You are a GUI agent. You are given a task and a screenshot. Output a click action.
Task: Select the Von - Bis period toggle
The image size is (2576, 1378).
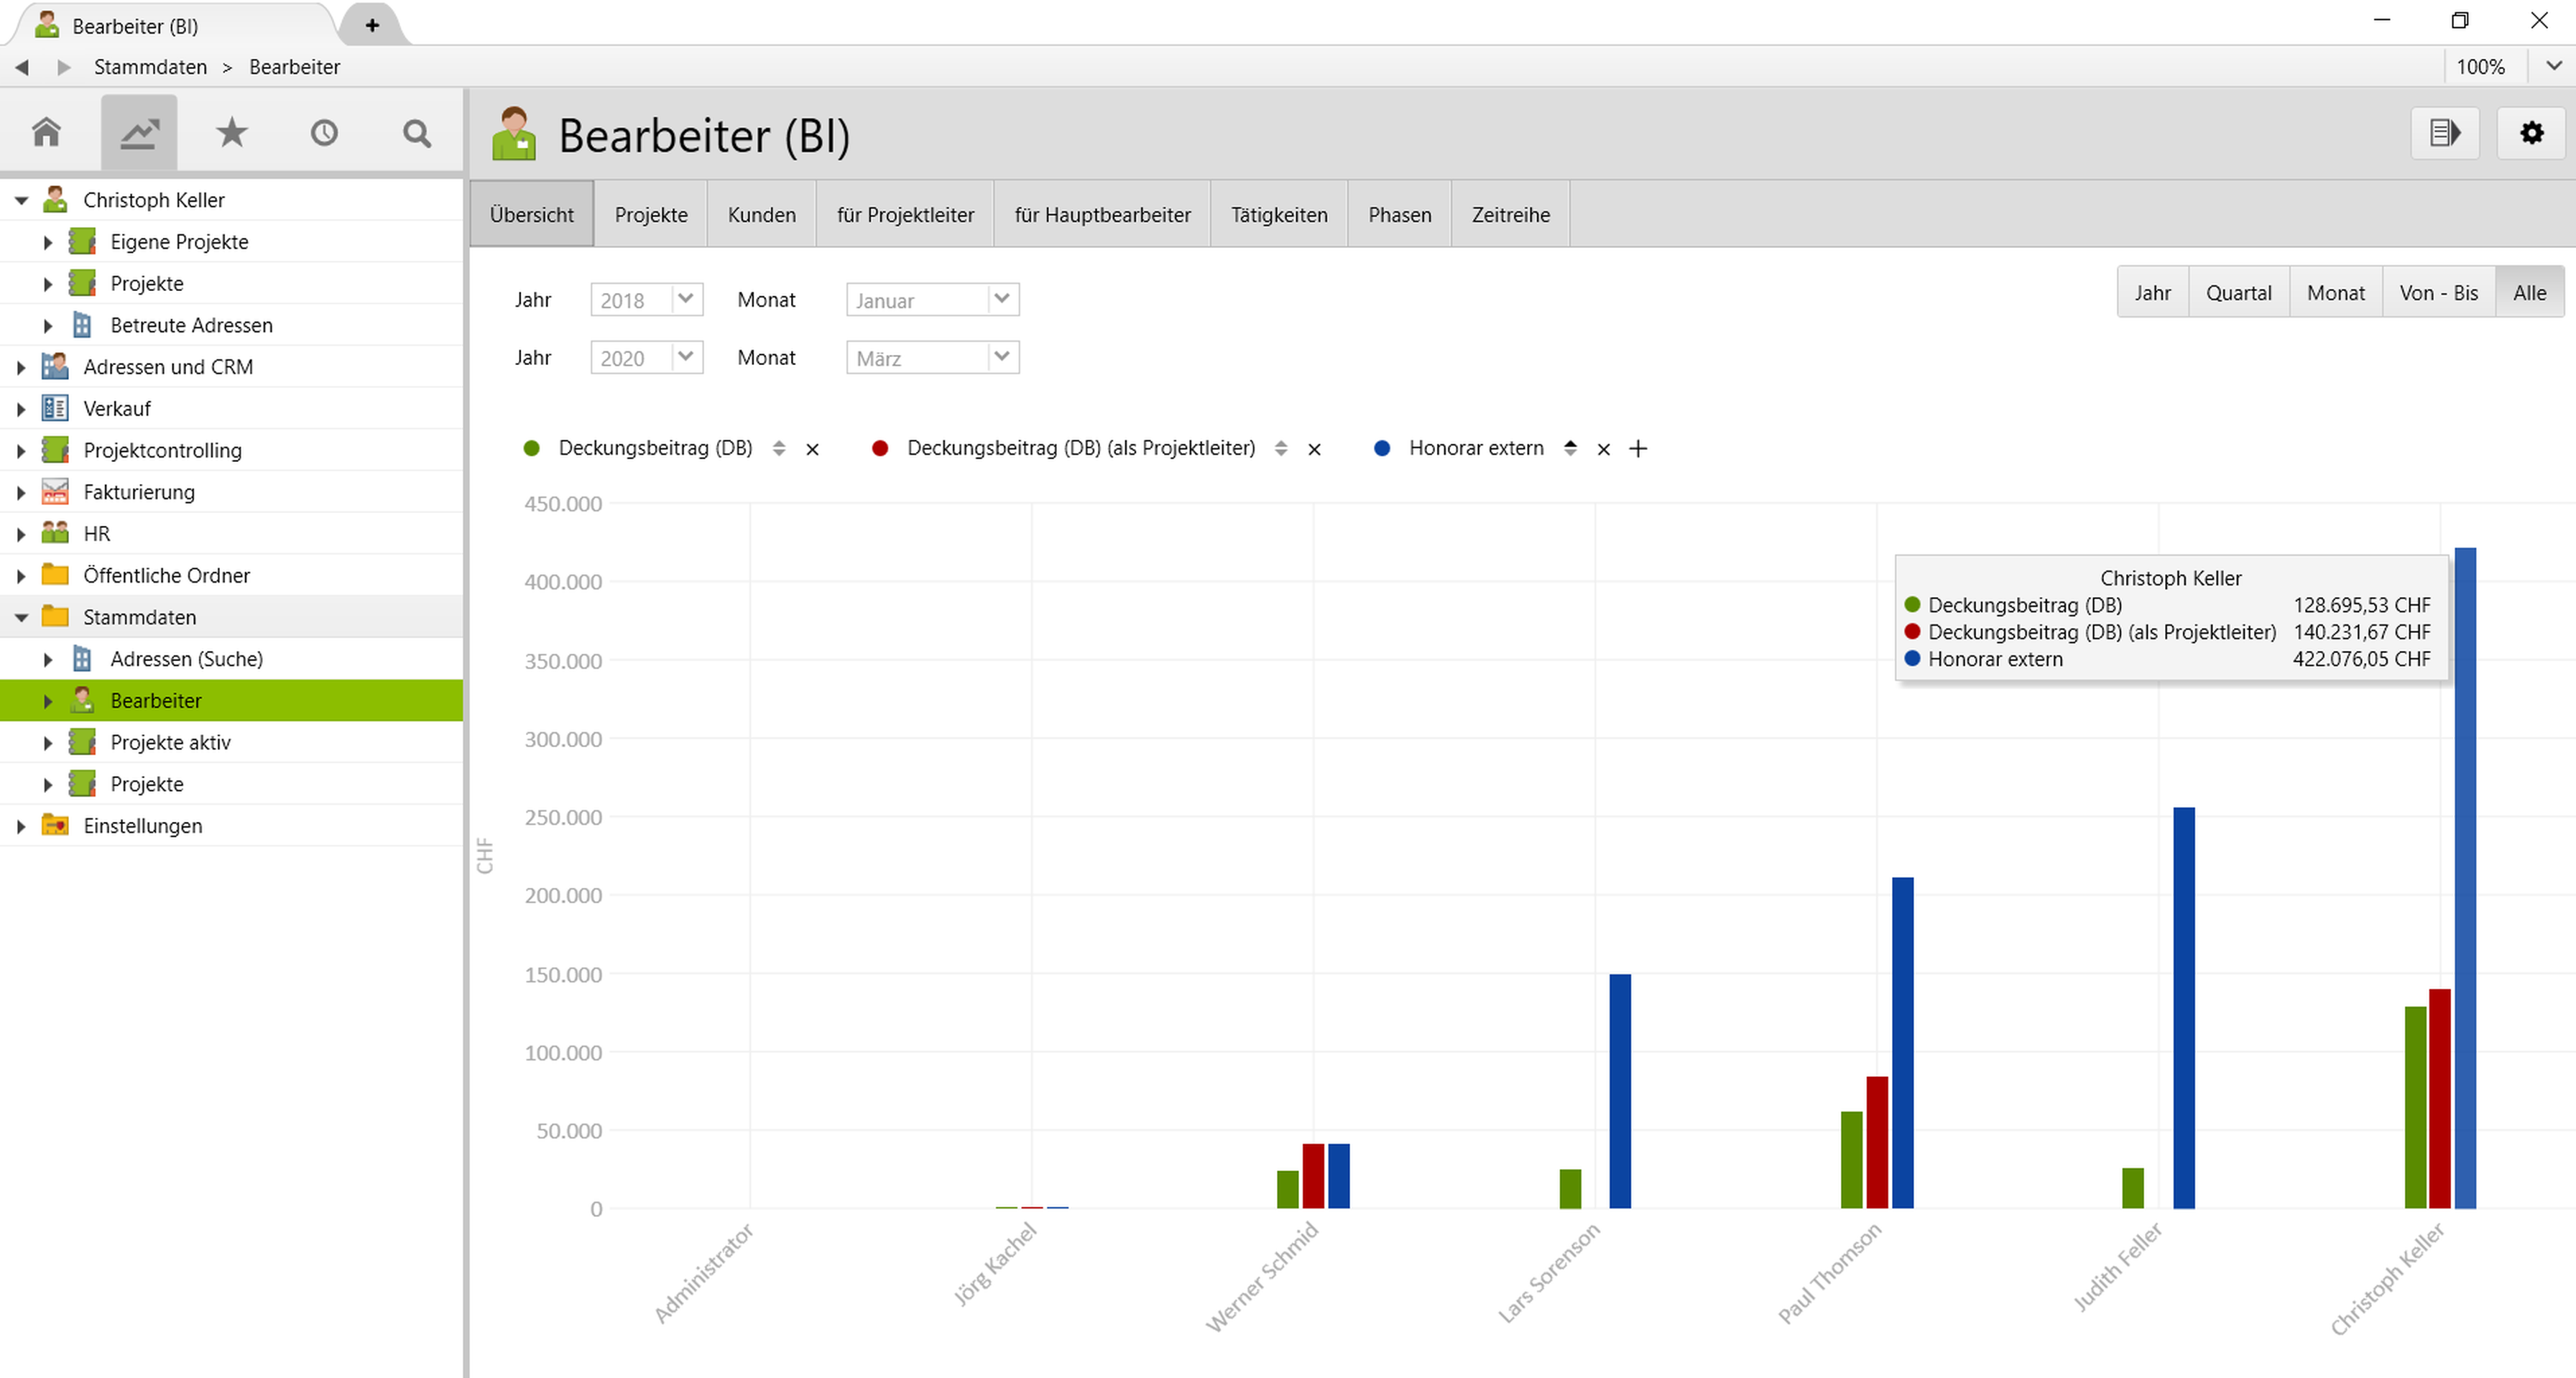[x=2438, y=293]
